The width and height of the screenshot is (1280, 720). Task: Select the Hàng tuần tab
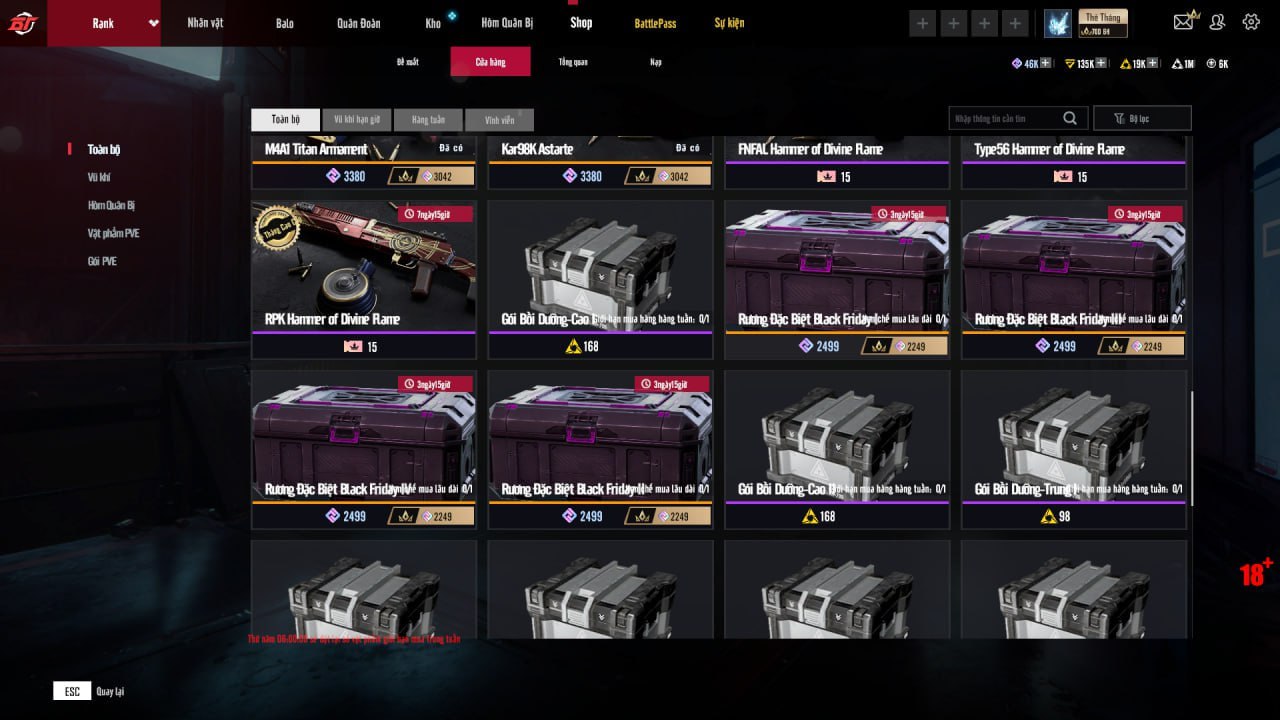pos(427,120)
